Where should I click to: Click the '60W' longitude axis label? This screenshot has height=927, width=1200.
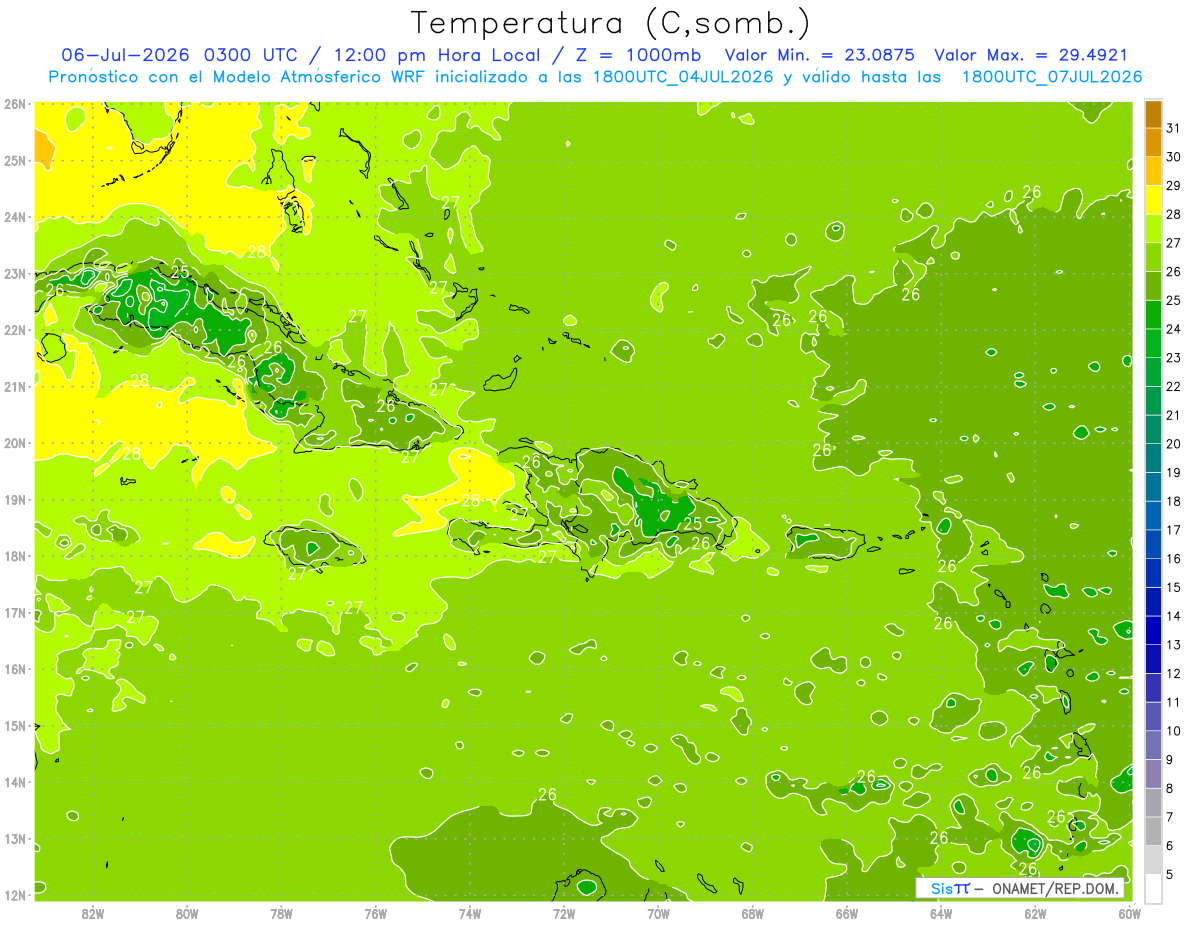coord(1129,913)
